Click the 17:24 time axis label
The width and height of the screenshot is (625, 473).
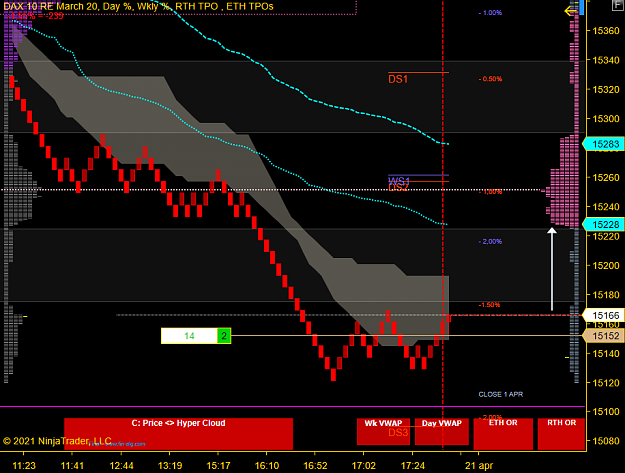point(413,465)
